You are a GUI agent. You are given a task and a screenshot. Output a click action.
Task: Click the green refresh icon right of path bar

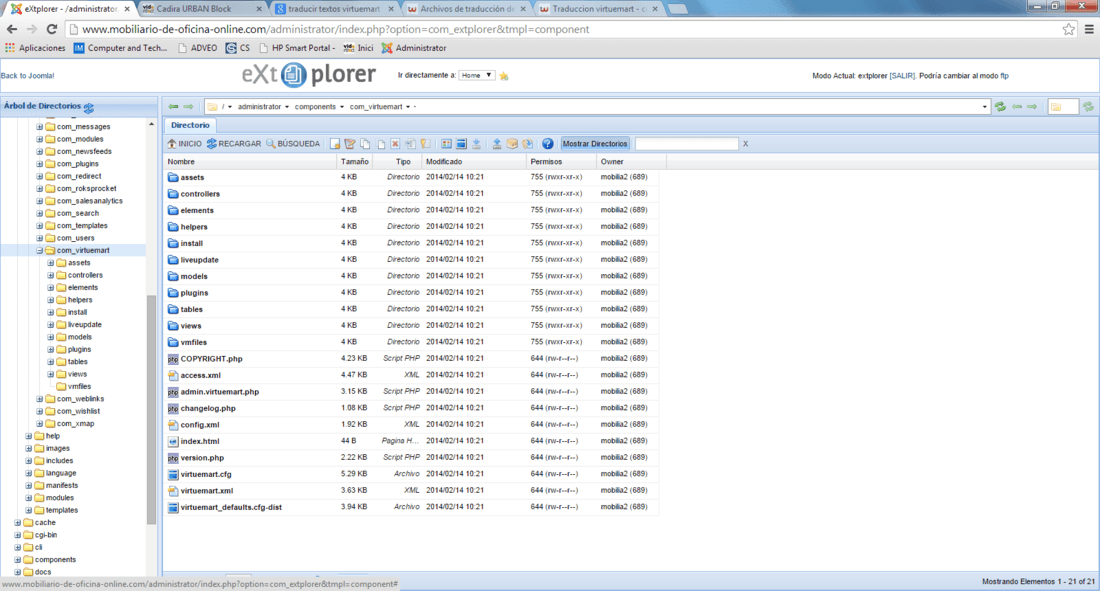click(x=1000, y=107)
